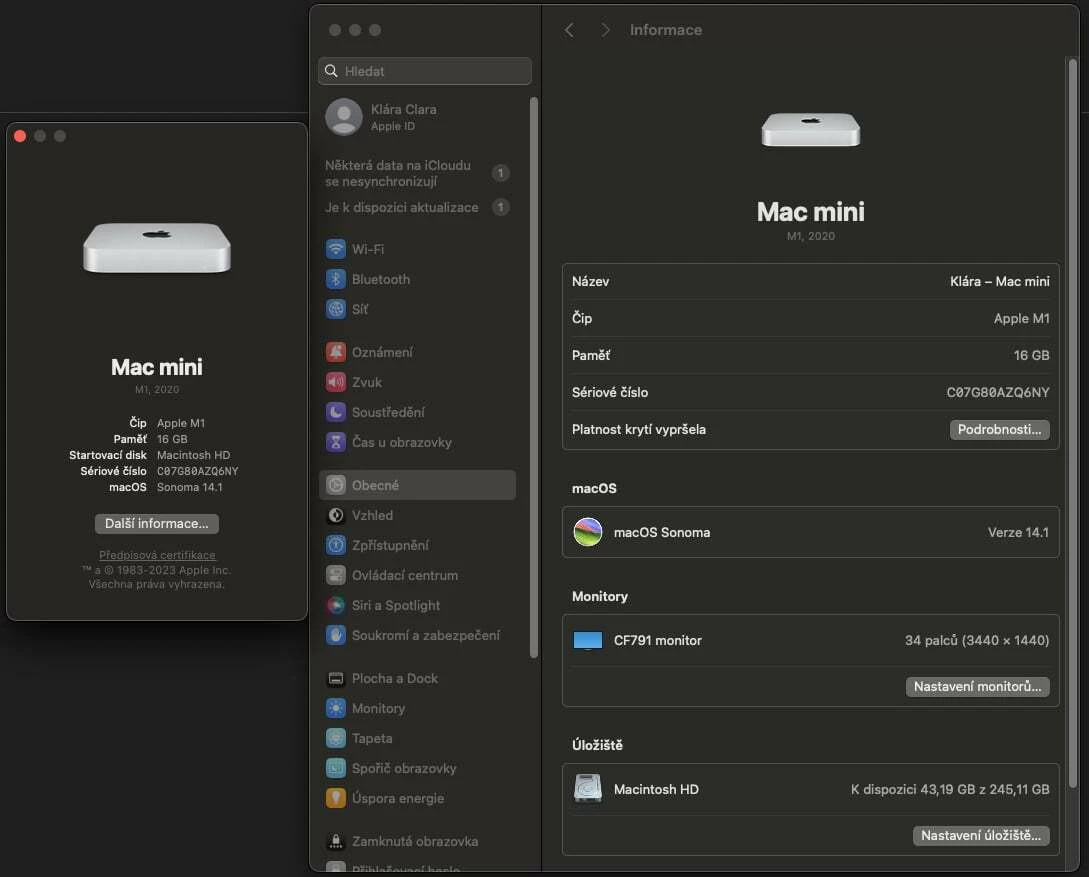Click the Hledat search field

[x=425, y=71]
